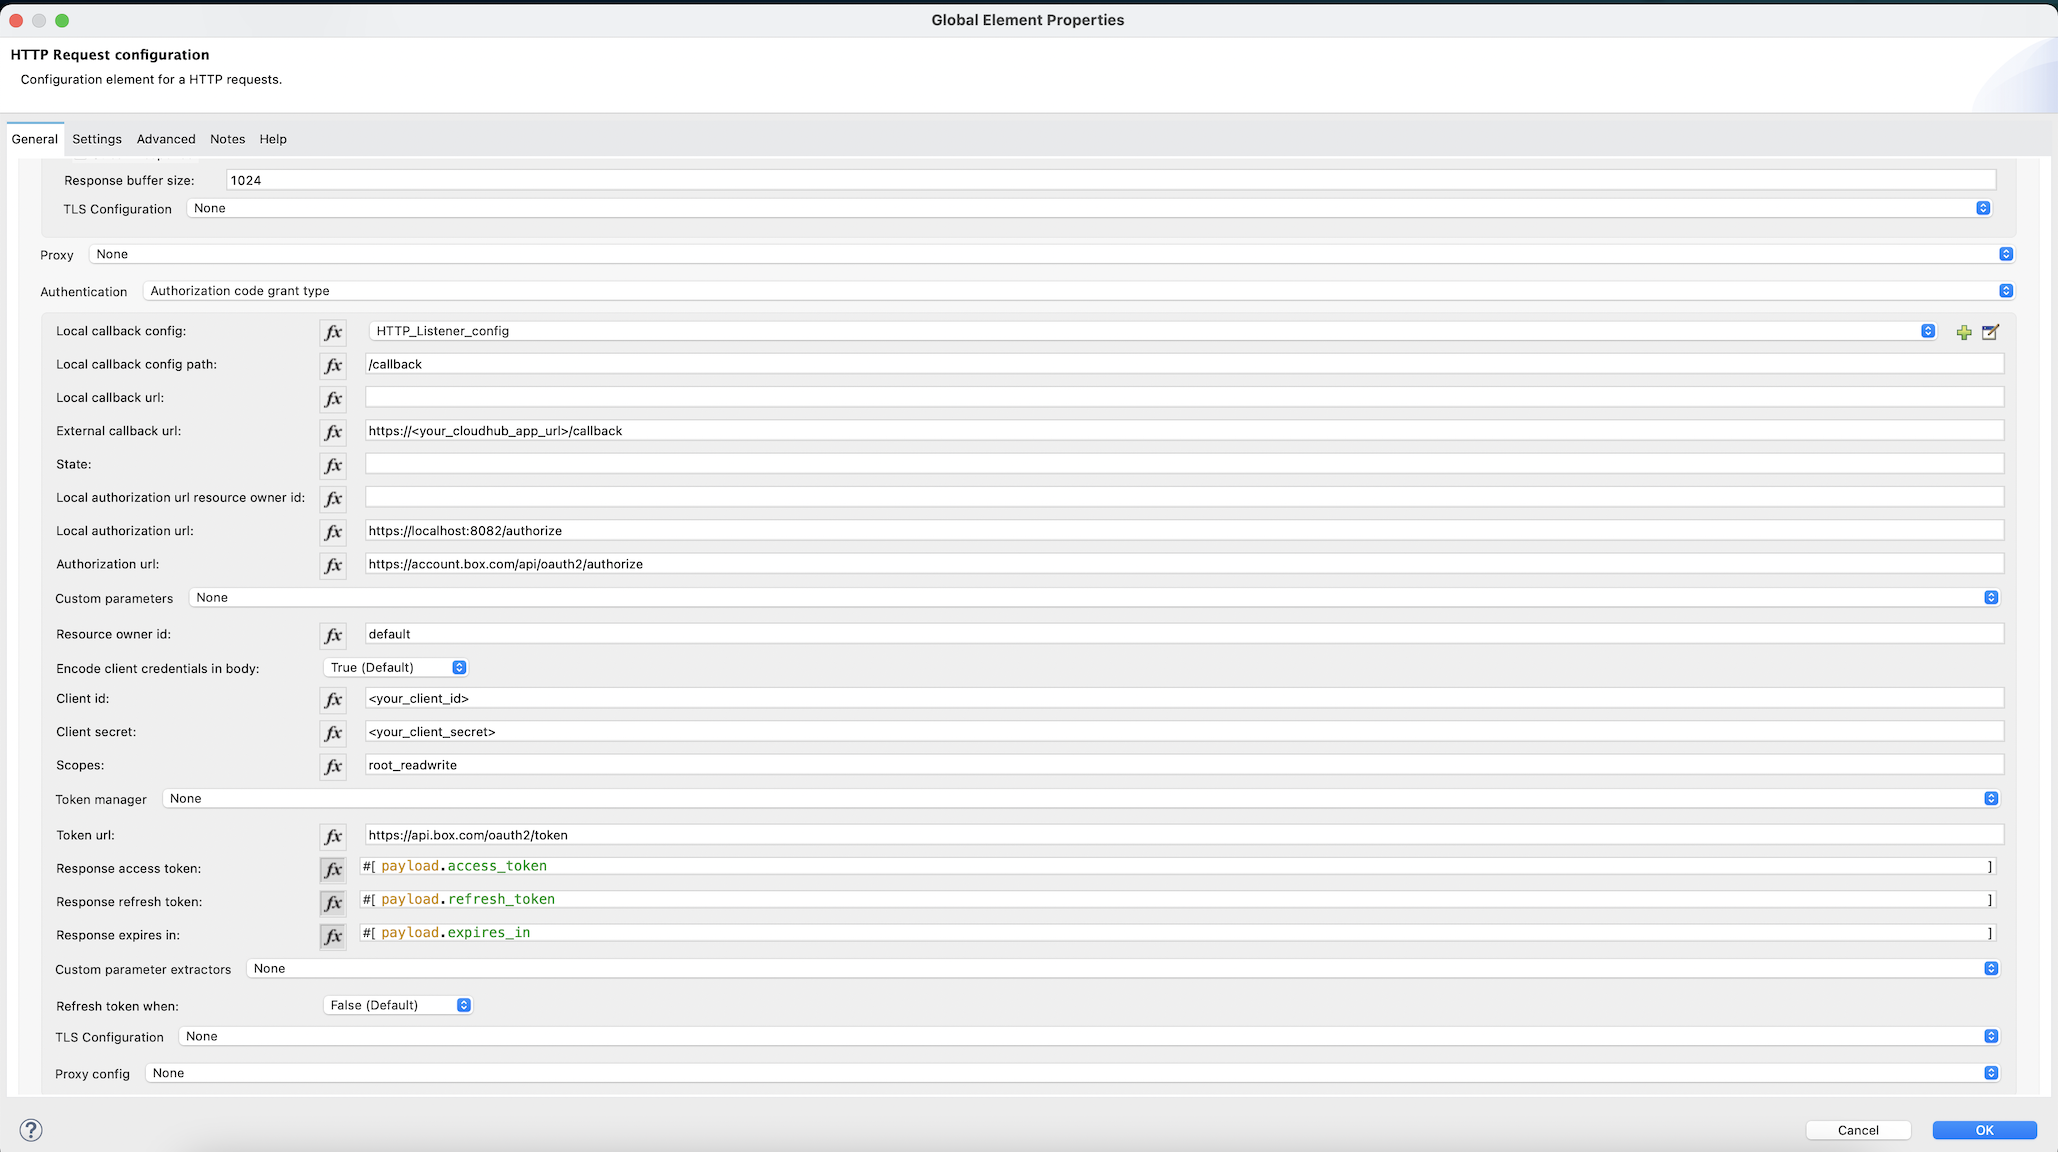
Task: Open the Authentication grant type dropdown
Action: [2005, 291]
